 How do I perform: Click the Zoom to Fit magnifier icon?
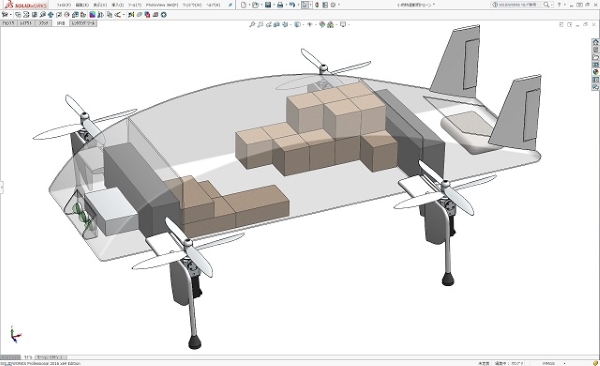(252, 25)
